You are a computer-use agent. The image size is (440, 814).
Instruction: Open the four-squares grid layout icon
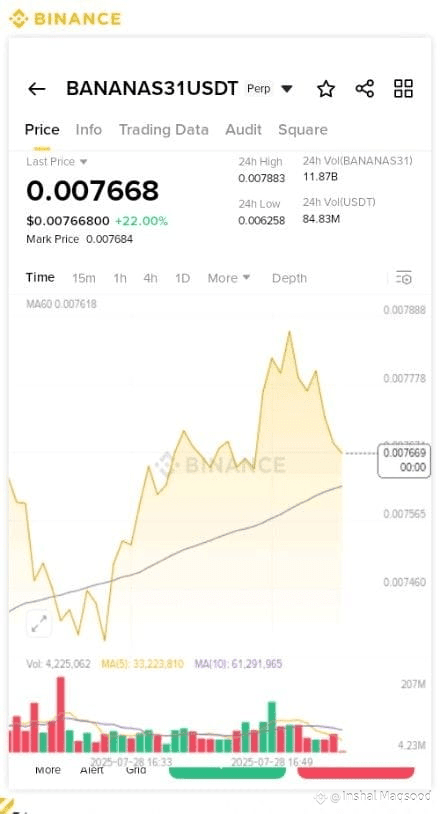(x=403, y=89)
